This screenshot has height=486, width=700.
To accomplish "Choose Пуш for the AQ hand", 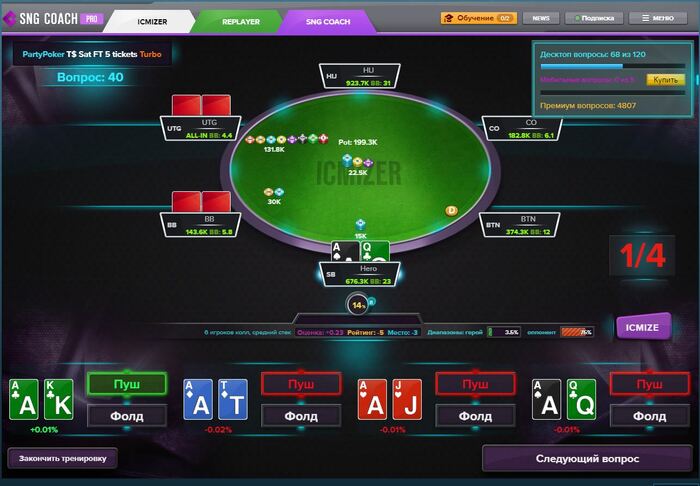I will pos(650,384).
